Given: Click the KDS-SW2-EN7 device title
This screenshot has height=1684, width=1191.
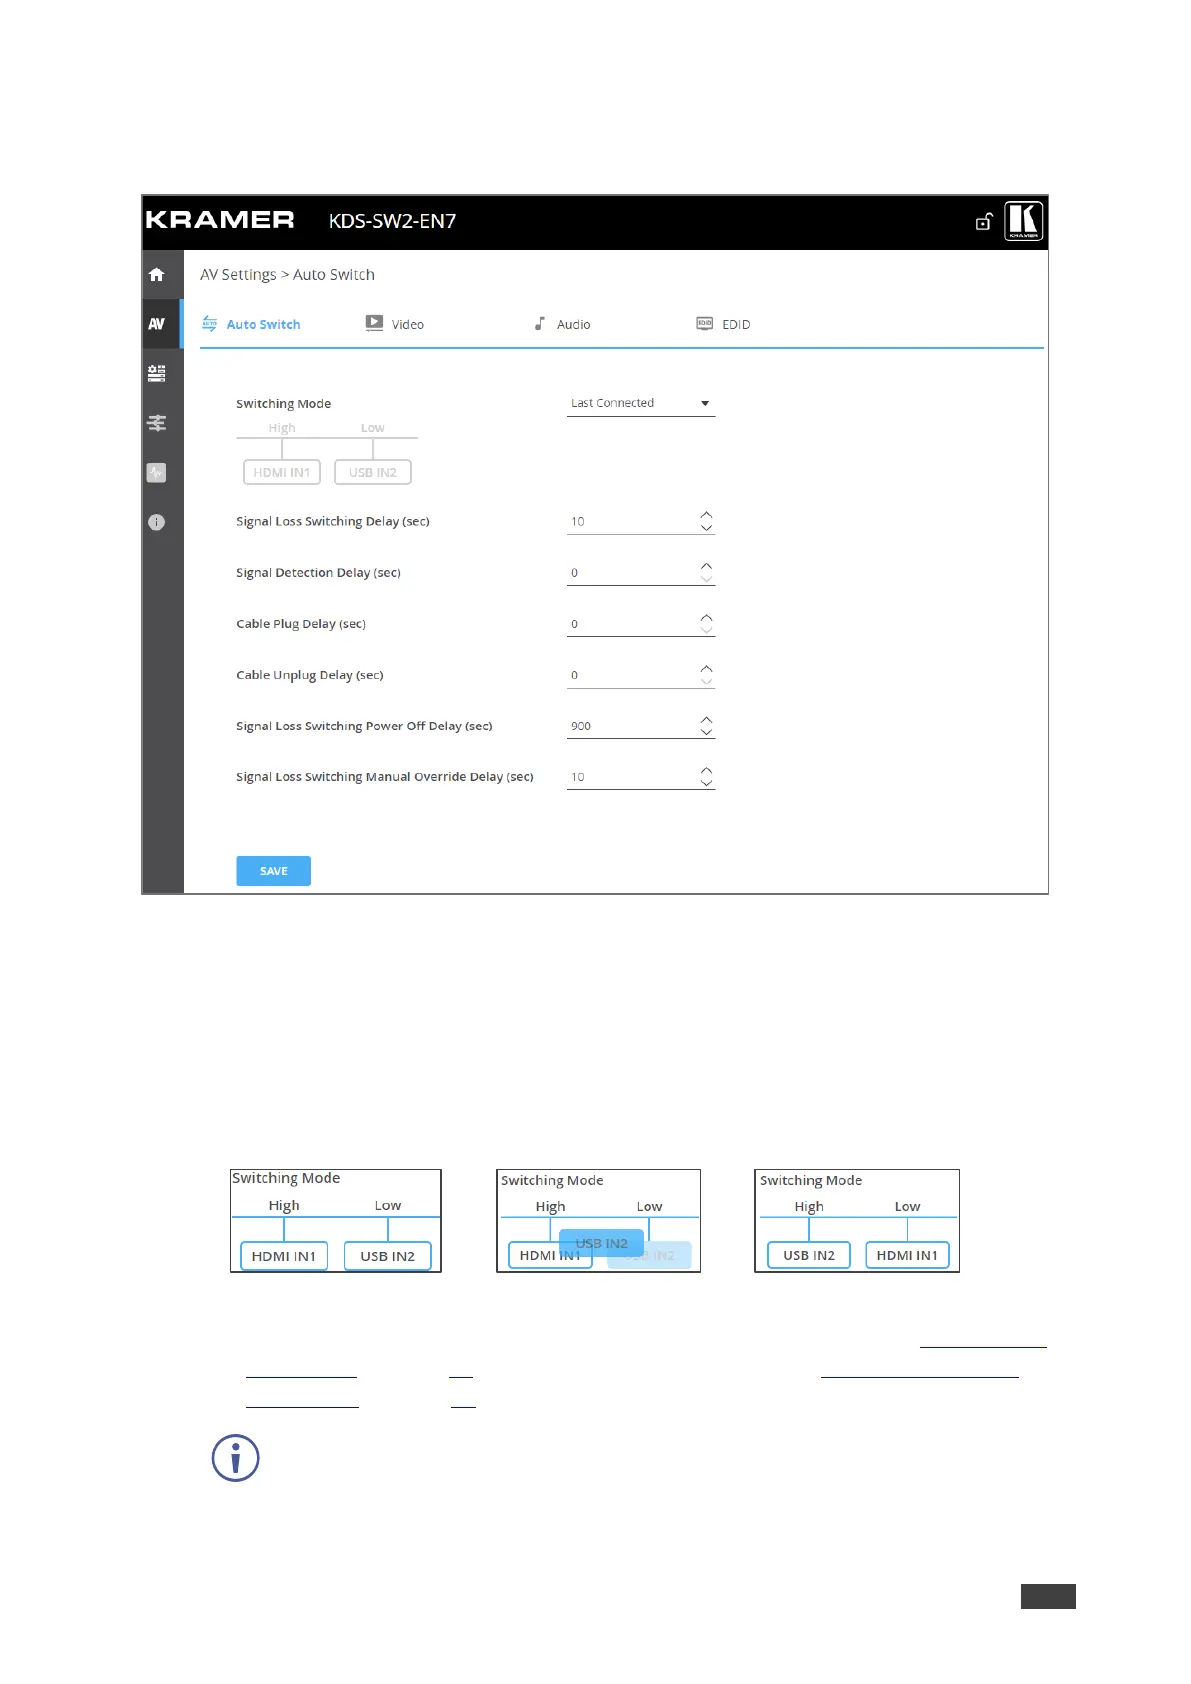Looking at the screenshot, I should (x=392, y=221).
